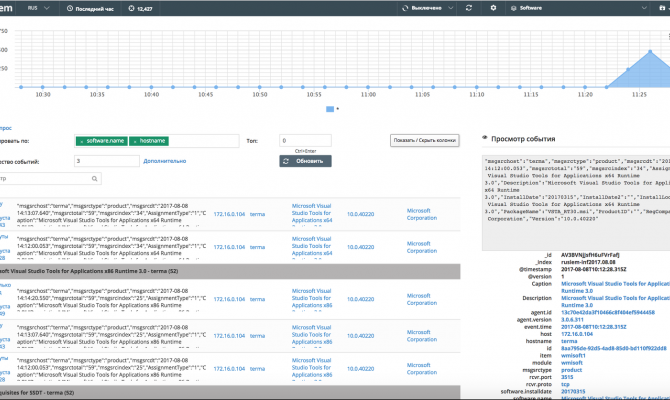Click the peak data point near 11:25
Viewport: 670px width, 400px height.
(x=650, y=52)
